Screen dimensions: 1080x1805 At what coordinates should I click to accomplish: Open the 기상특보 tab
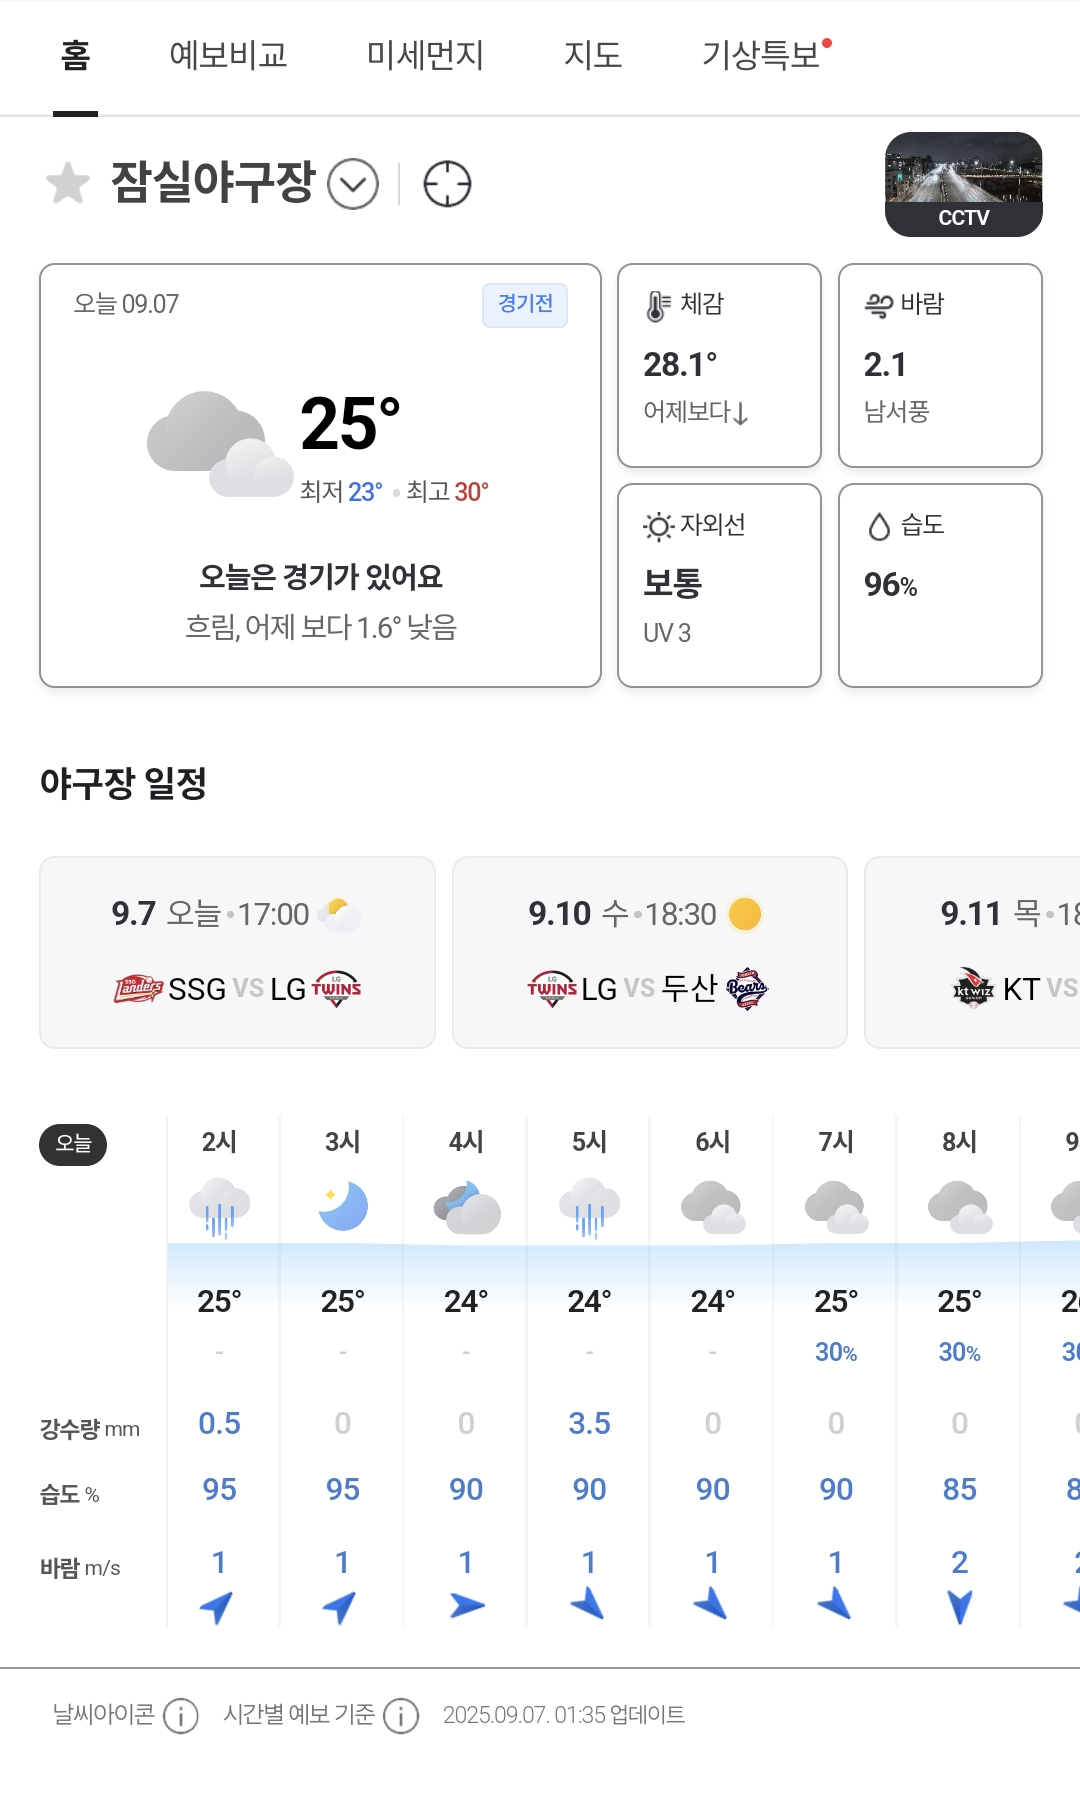click(x=762, y=55)
